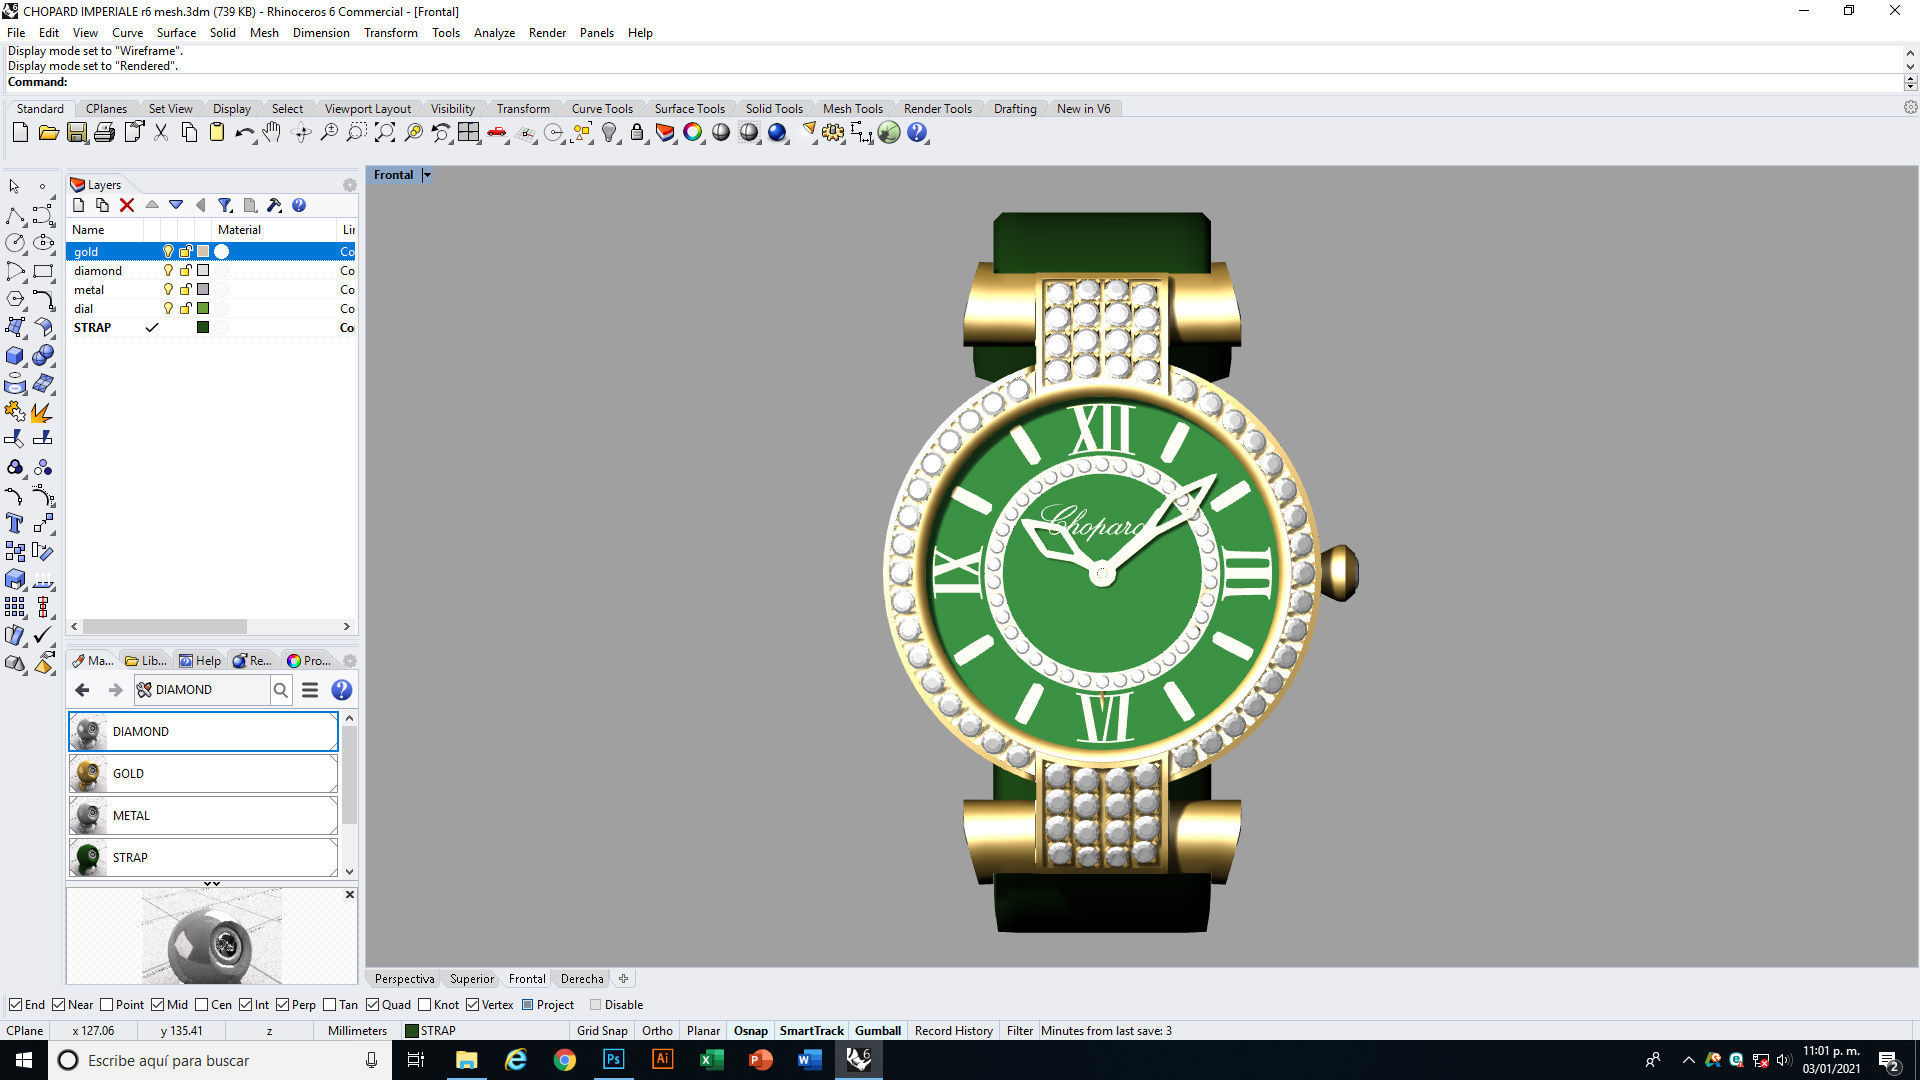Click the layer filter funnel icon

[x=225, y=205]
